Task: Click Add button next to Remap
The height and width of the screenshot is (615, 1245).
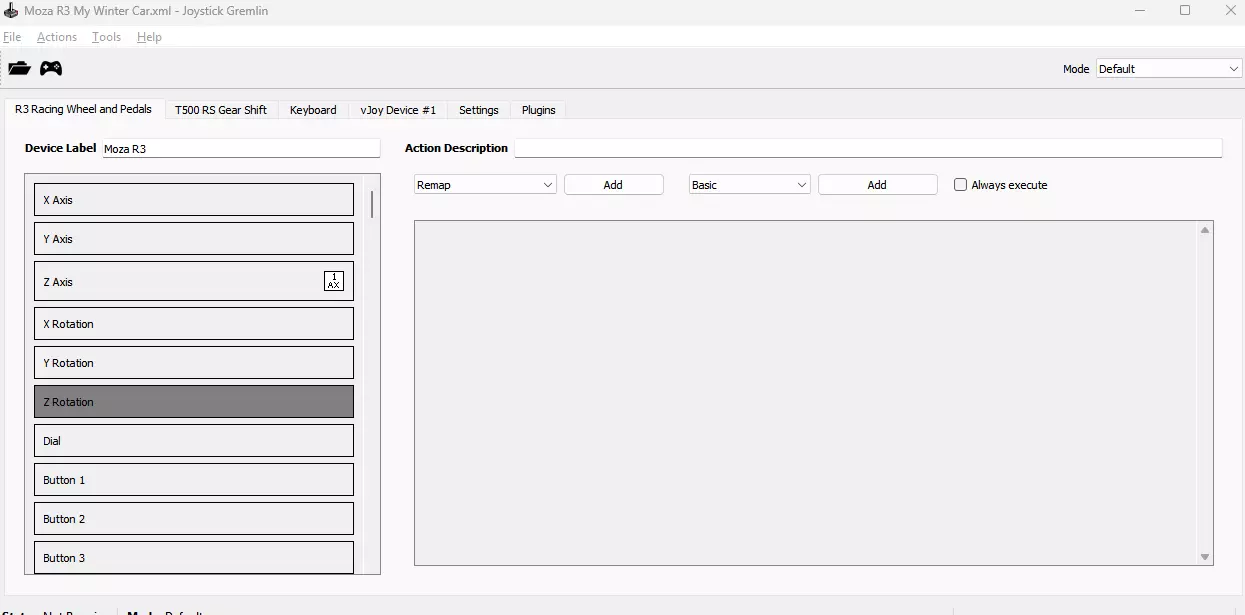Action: [x=613, y=185]
